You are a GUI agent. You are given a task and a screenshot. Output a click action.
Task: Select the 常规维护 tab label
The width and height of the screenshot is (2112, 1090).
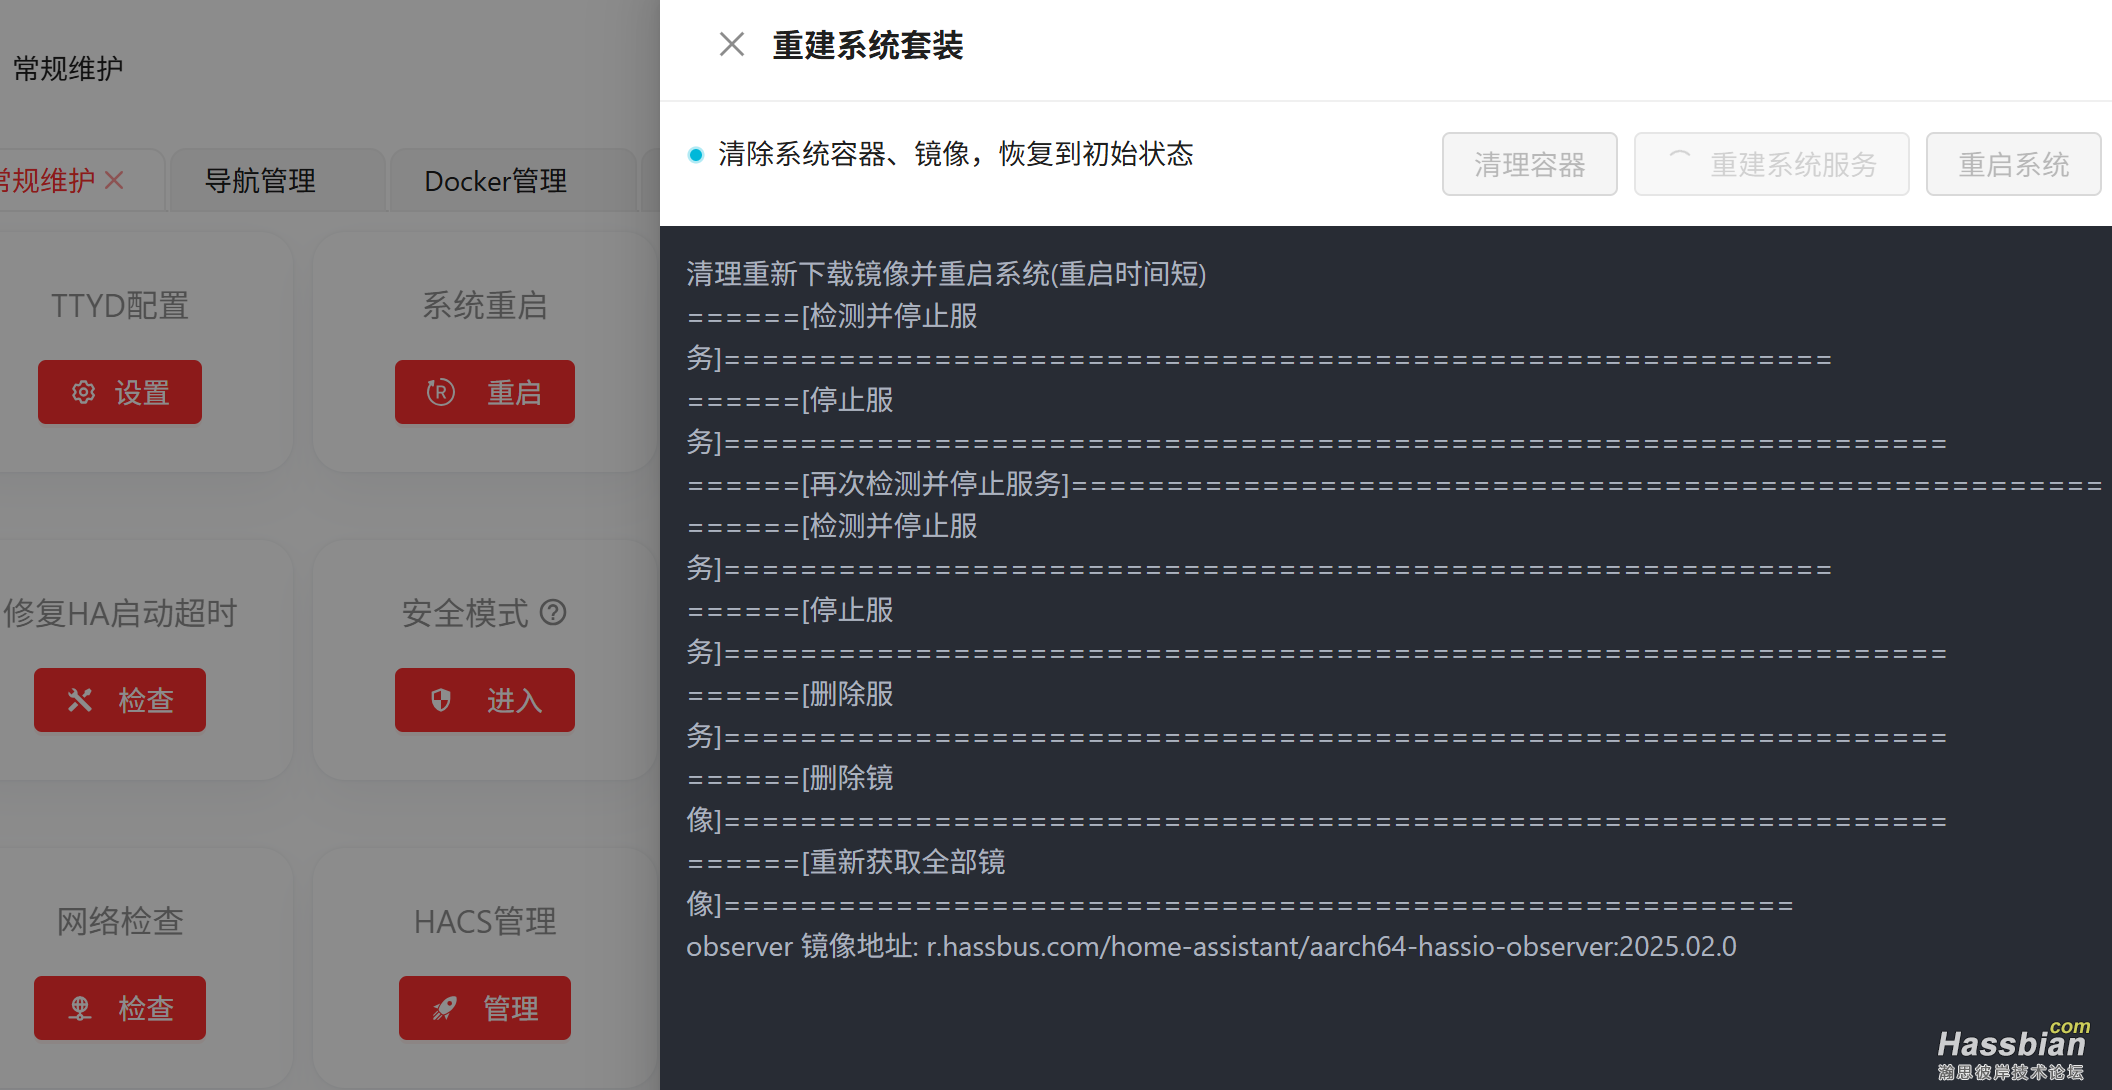46,181
